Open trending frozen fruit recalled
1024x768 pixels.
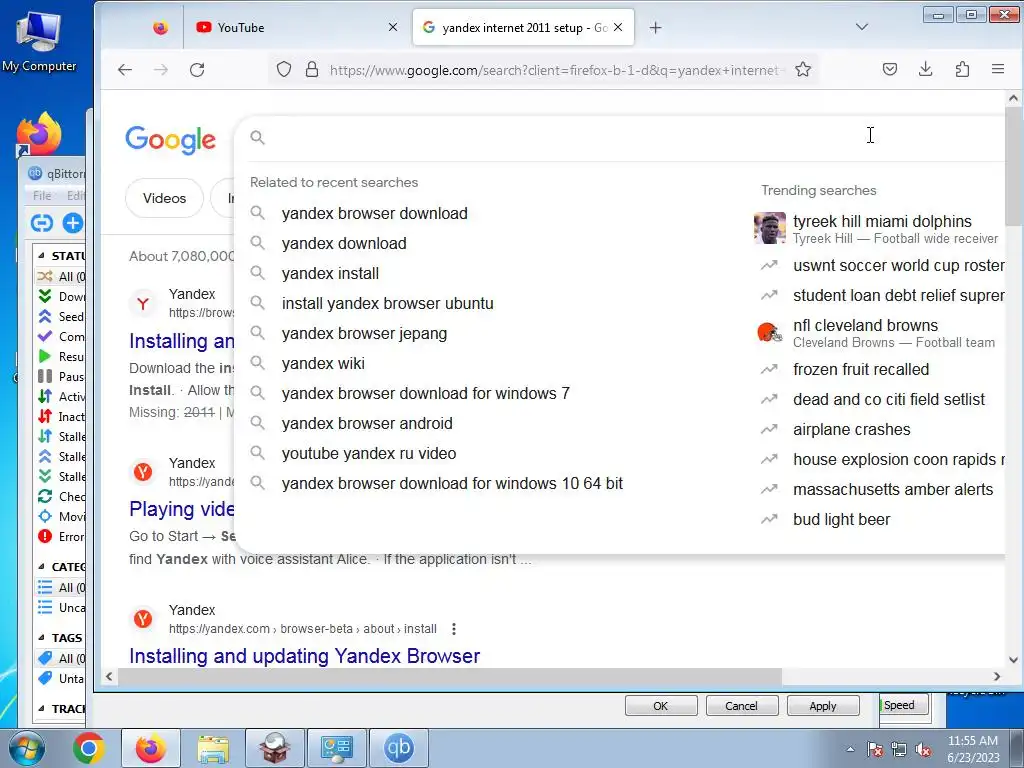coord(861,370)
